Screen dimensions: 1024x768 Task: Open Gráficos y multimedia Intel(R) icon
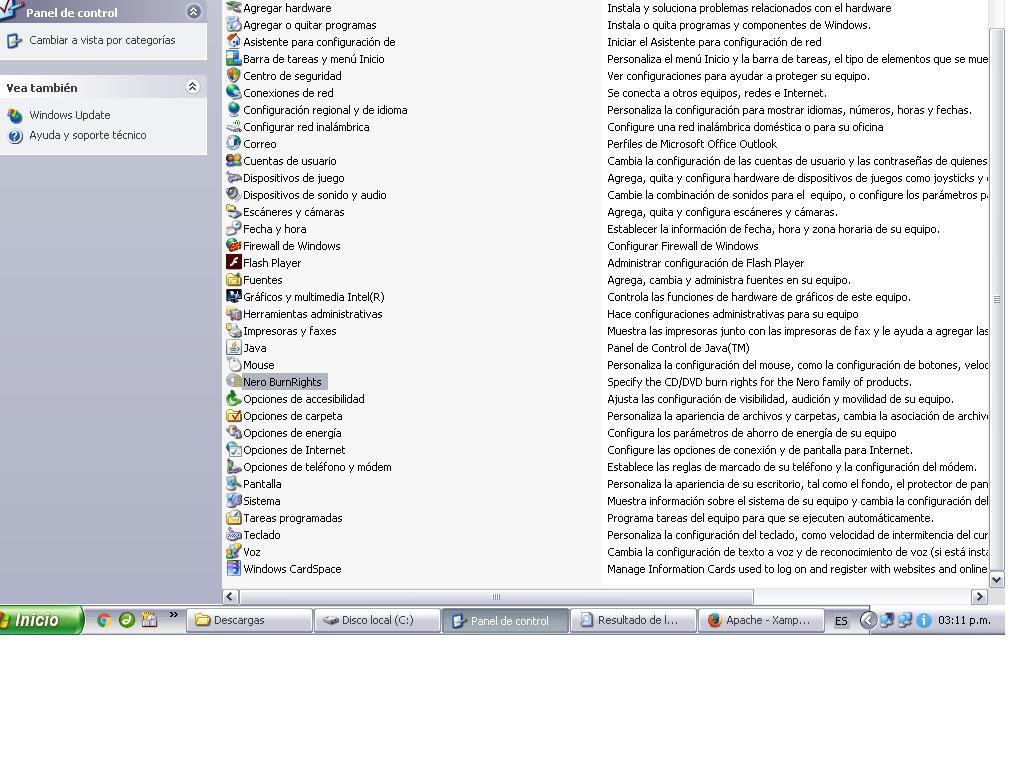pyautogui.click(x=234, y=296)
